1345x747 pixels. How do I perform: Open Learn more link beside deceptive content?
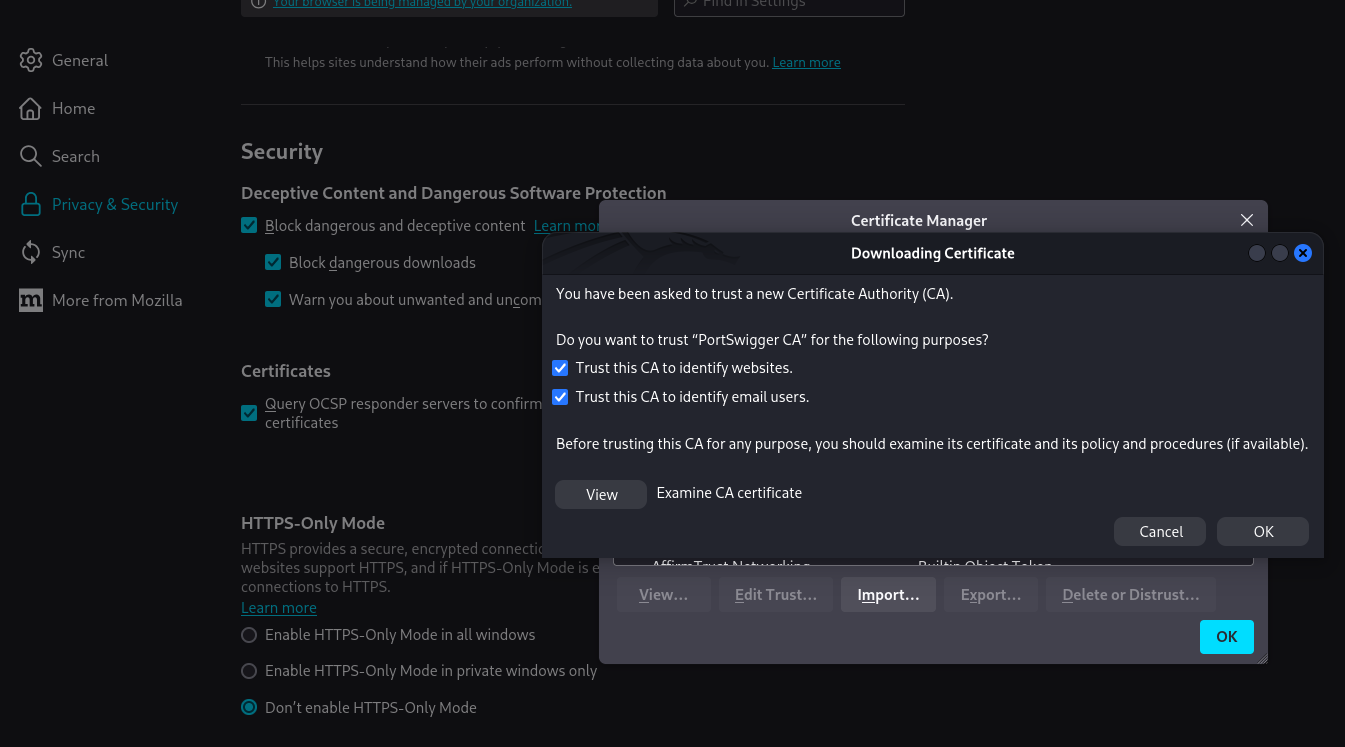coord(567,226)
